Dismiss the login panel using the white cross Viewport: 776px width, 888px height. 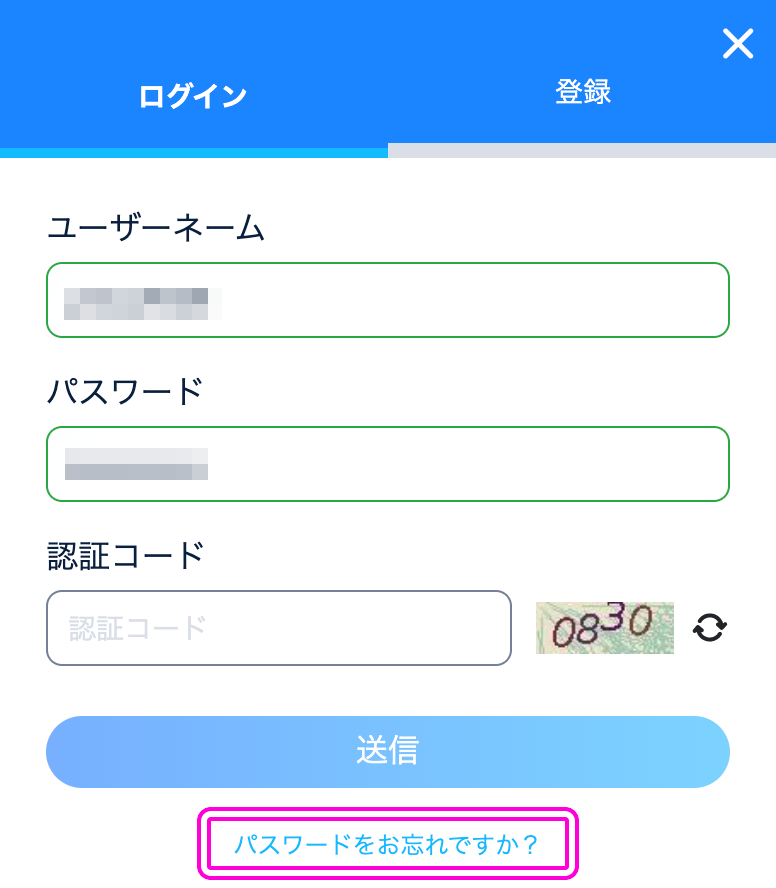(x=738, y=44)
